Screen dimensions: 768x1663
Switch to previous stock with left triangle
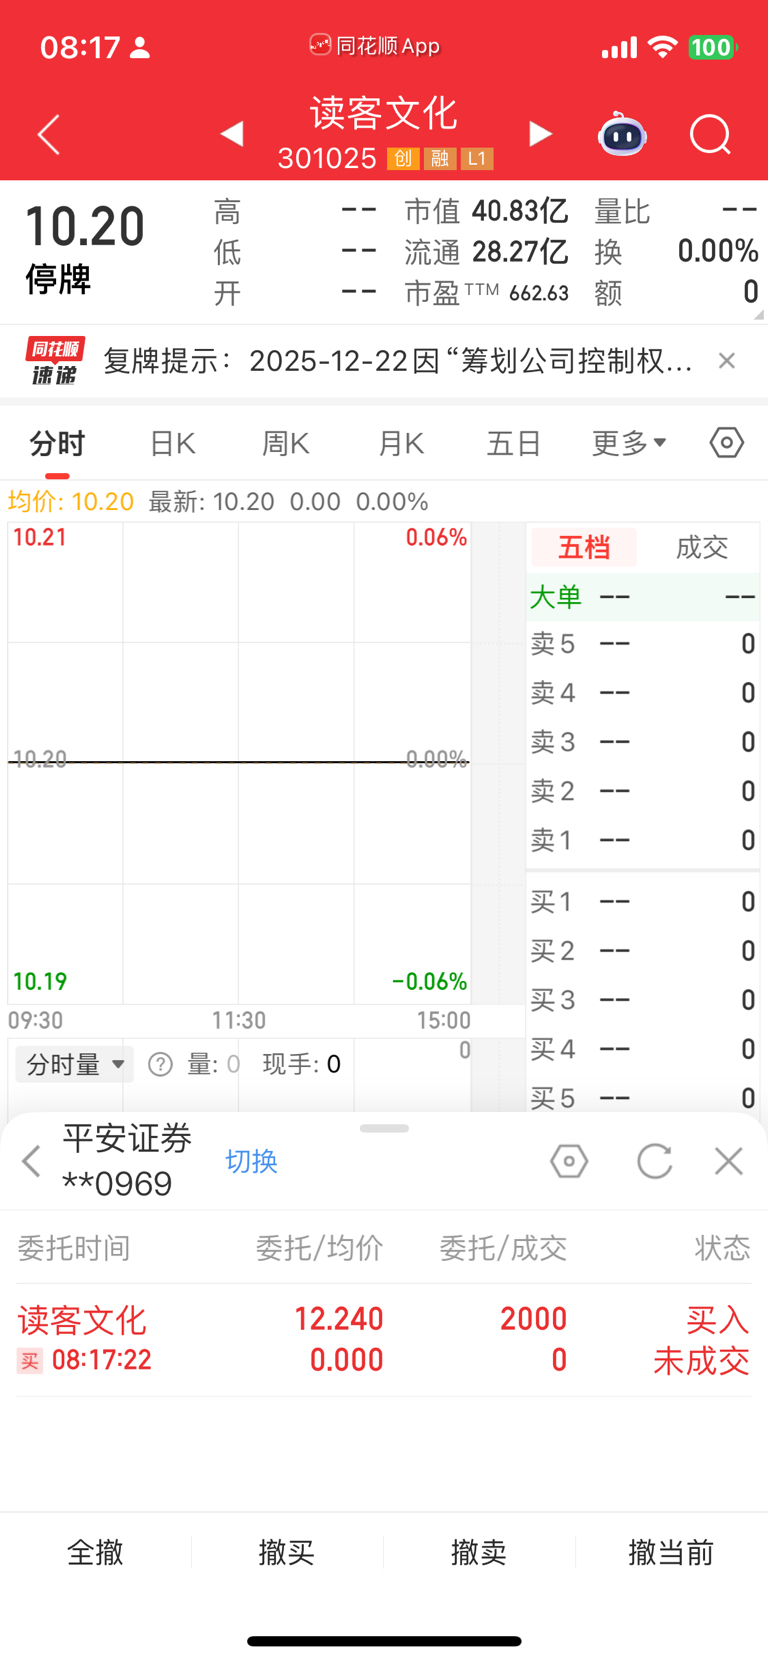[x=232, y=134]
